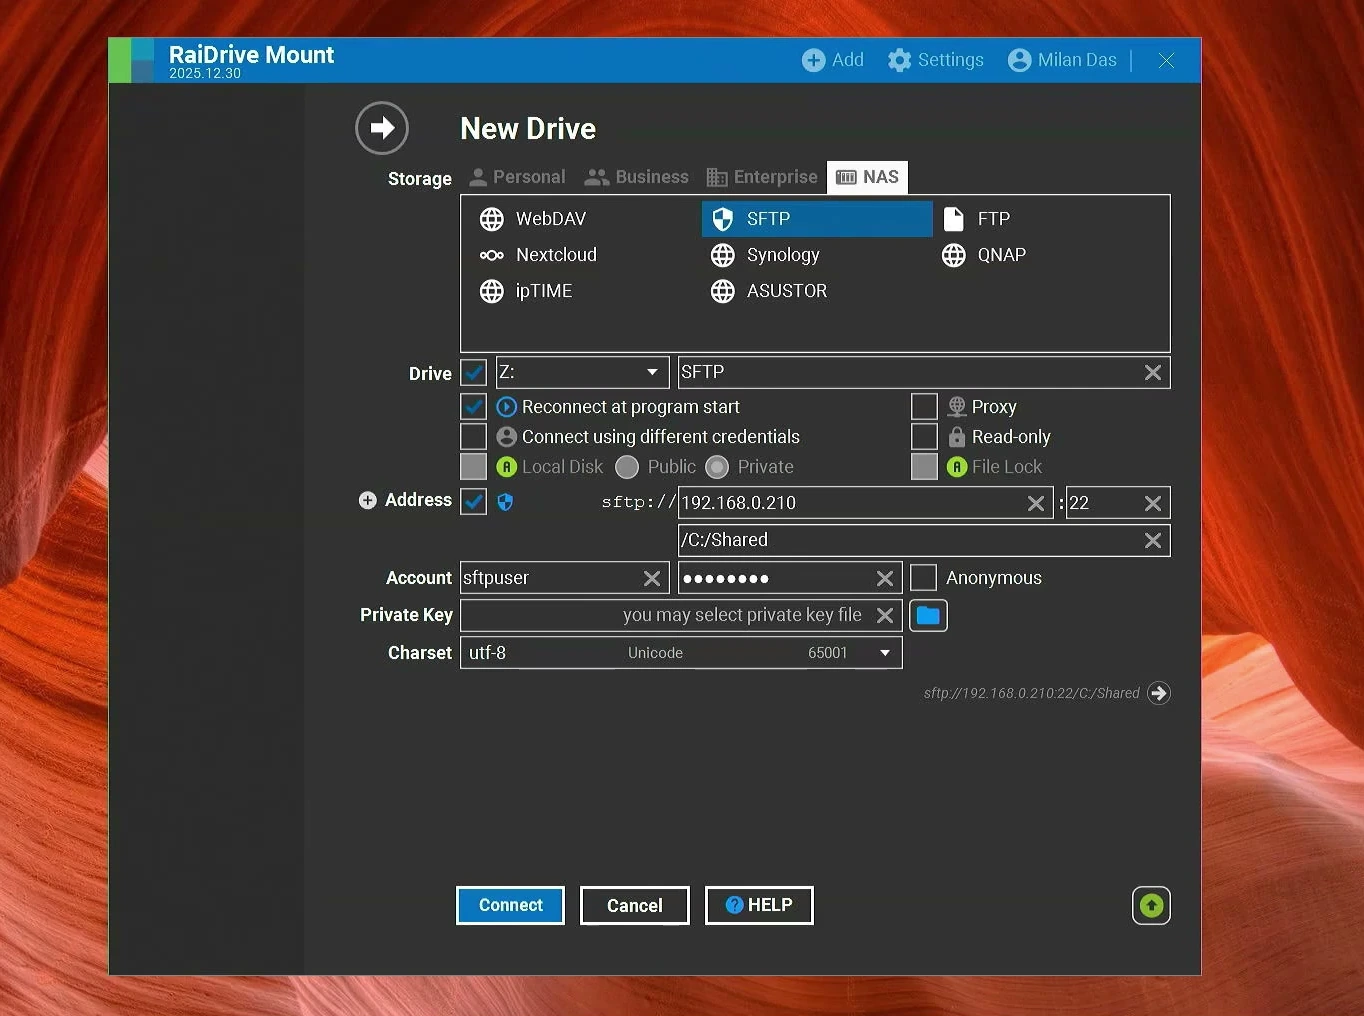
Task: Check the Anonymous login box
Action: click(924, 578)
